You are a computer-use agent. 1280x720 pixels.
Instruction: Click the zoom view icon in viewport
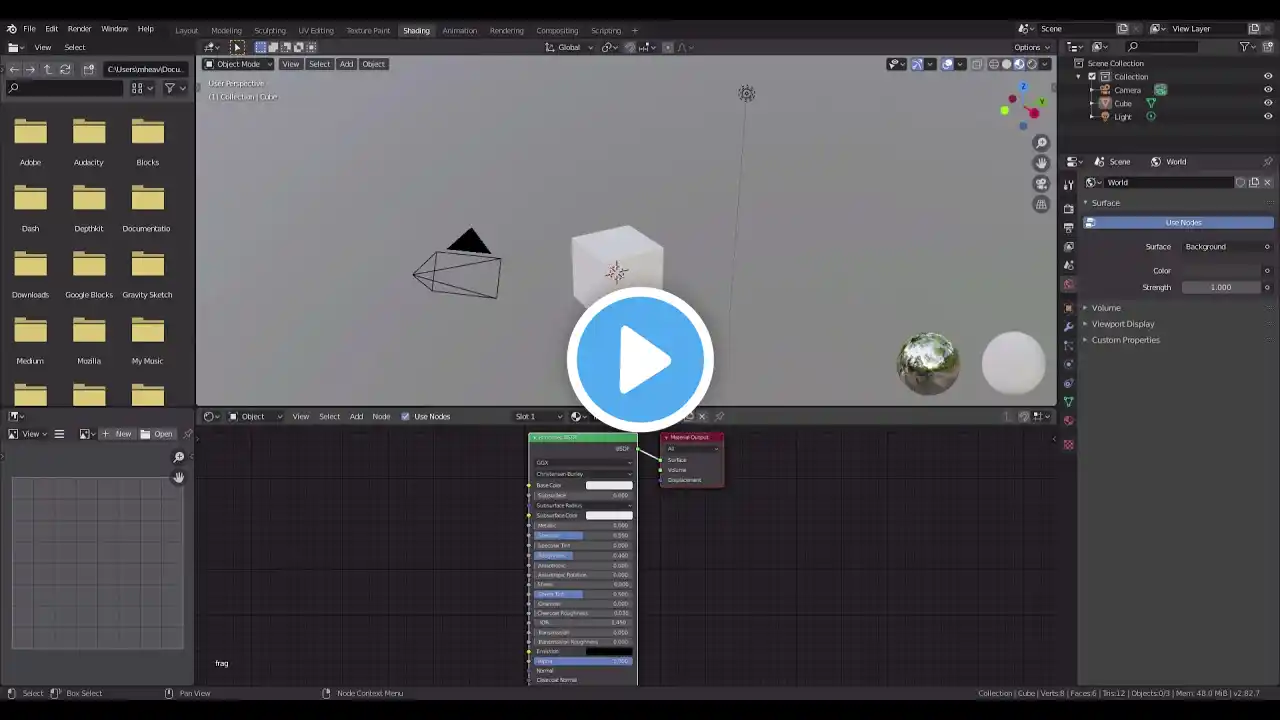[1041, 143]
